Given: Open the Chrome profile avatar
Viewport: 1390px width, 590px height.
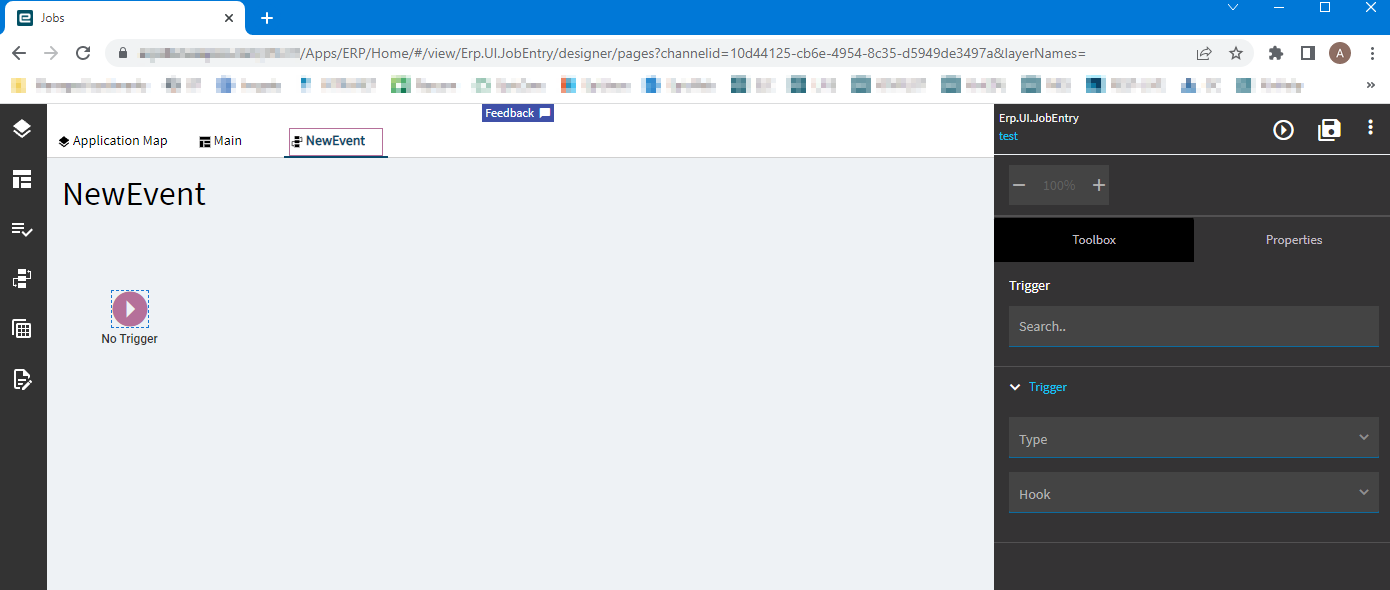Looking at the screenshot, I should 1340,53.
